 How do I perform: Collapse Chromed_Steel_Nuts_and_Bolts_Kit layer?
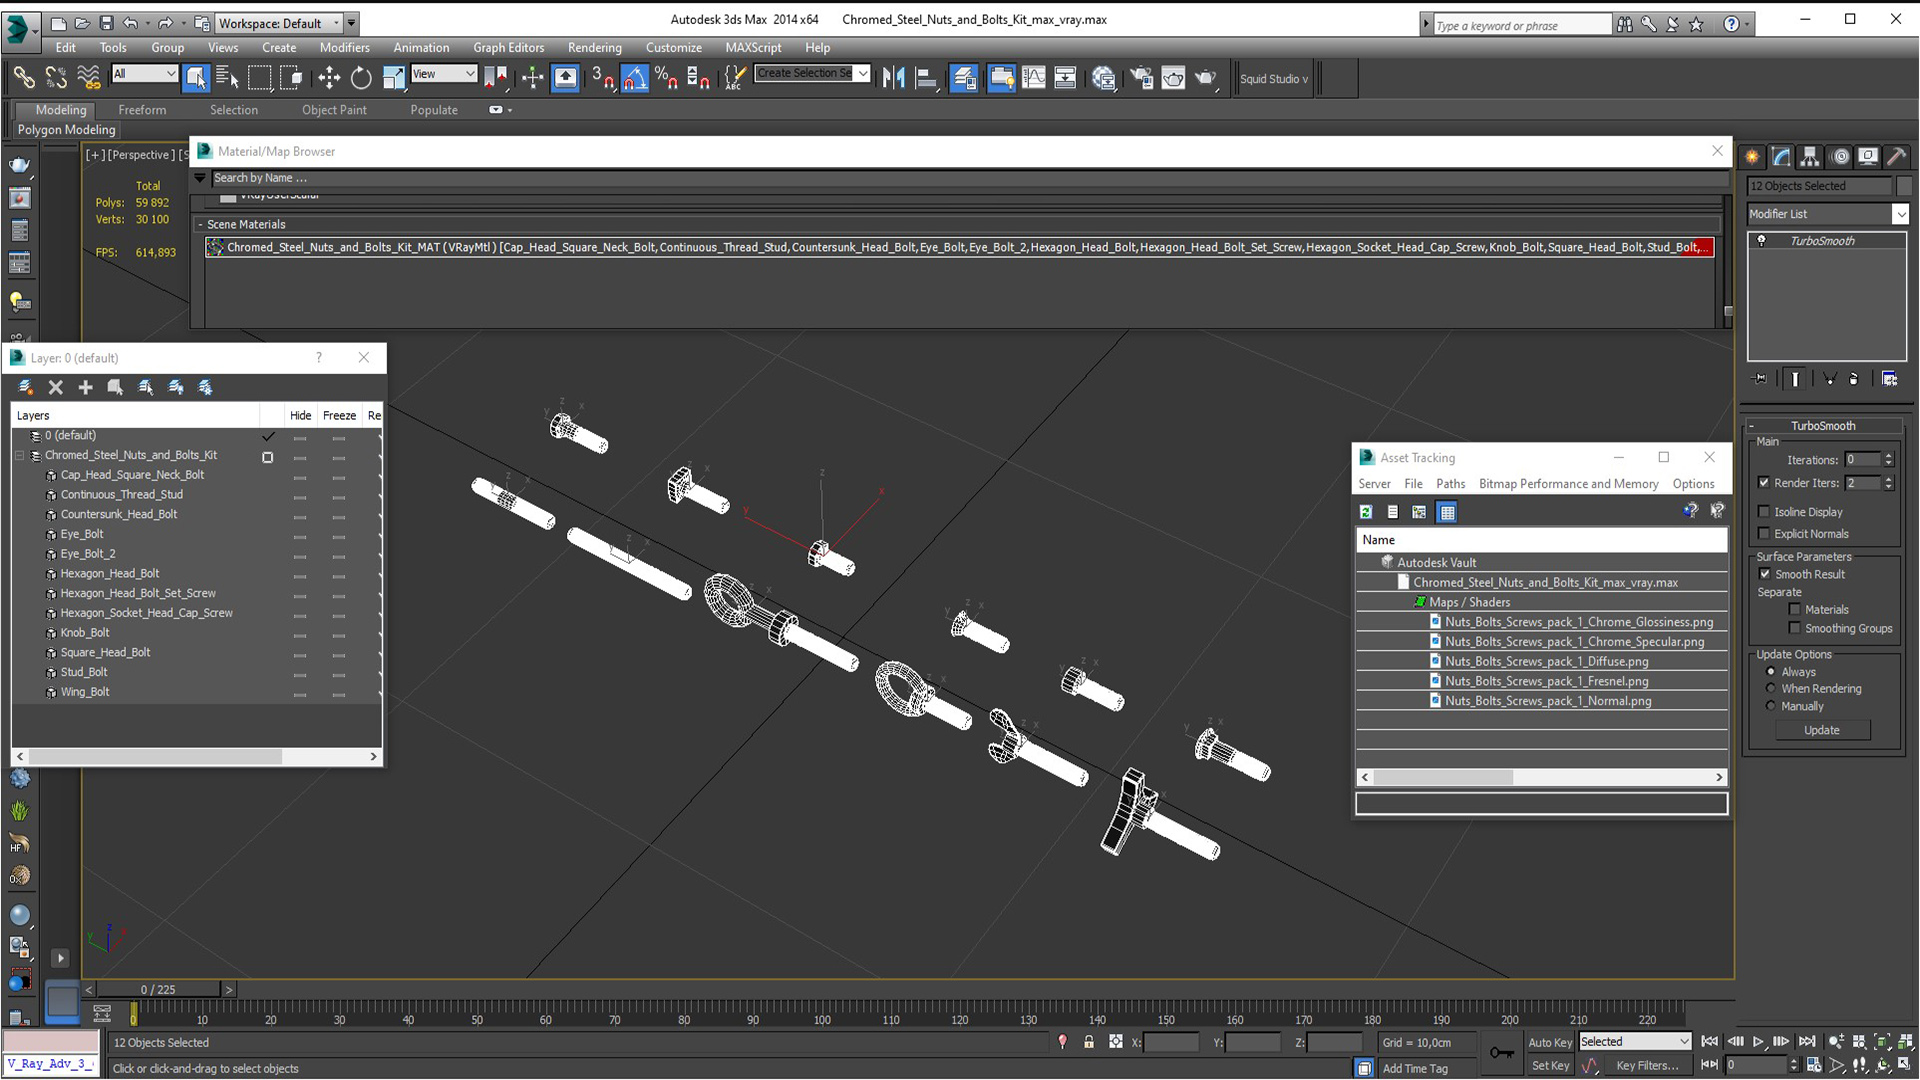click(x=19, y=455)
